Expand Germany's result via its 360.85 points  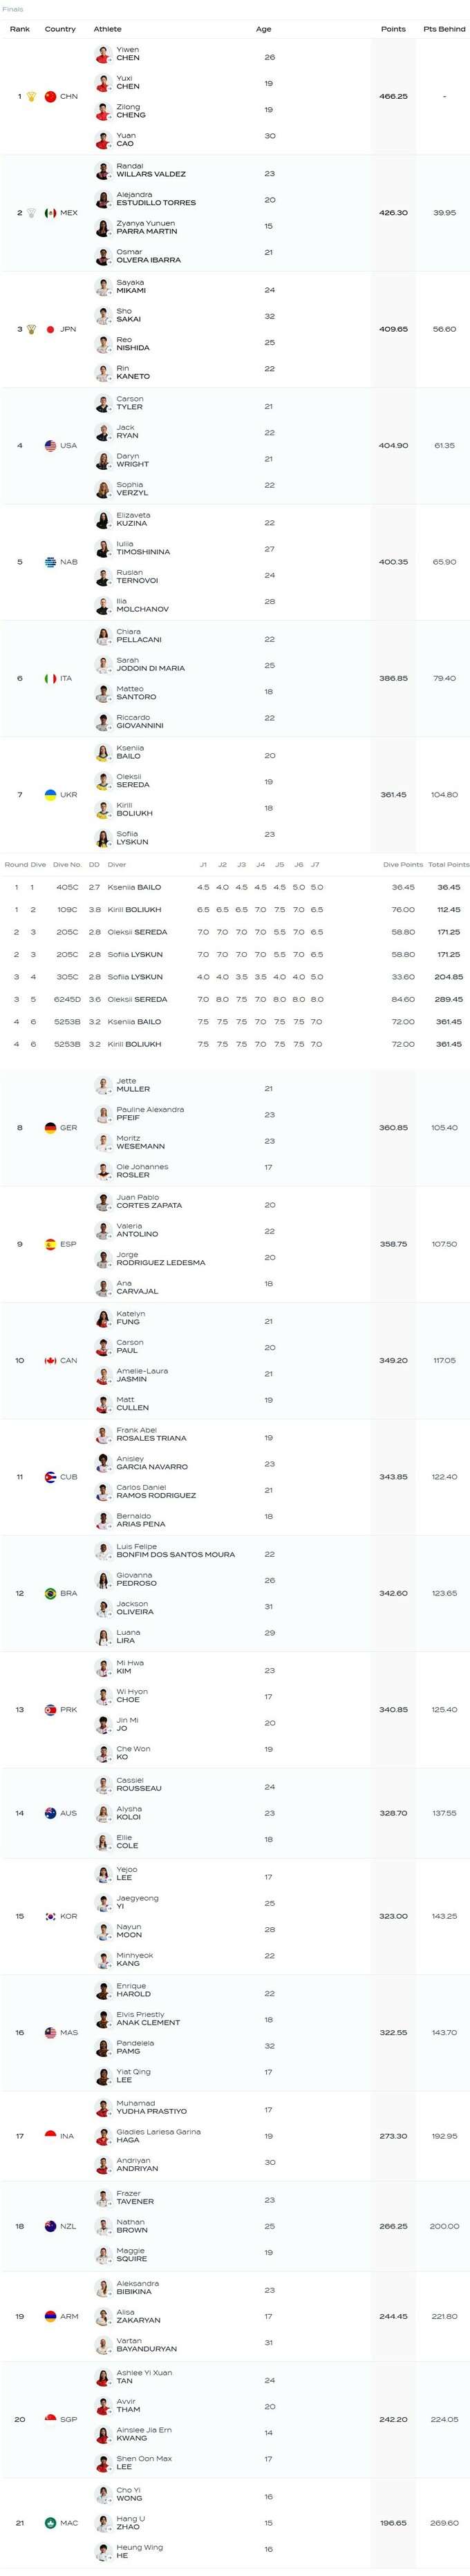tap(393, 1128)
